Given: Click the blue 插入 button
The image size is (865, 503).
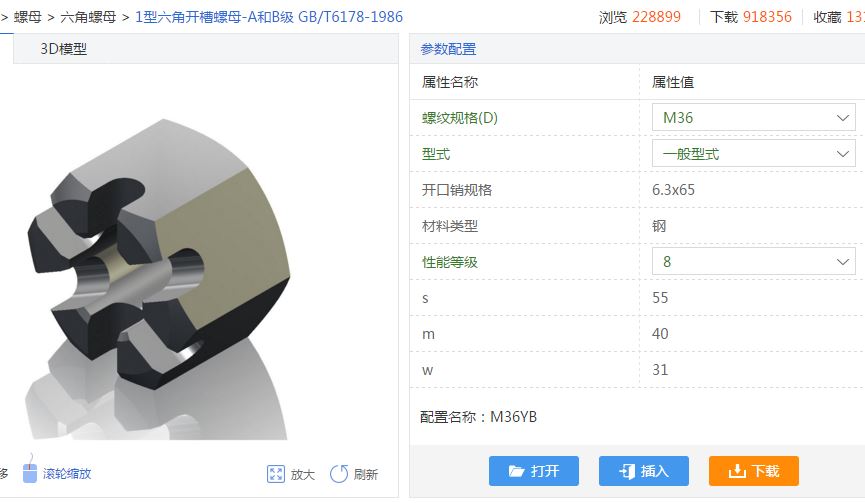Looking at the screenshot, I should click(644, 471).
